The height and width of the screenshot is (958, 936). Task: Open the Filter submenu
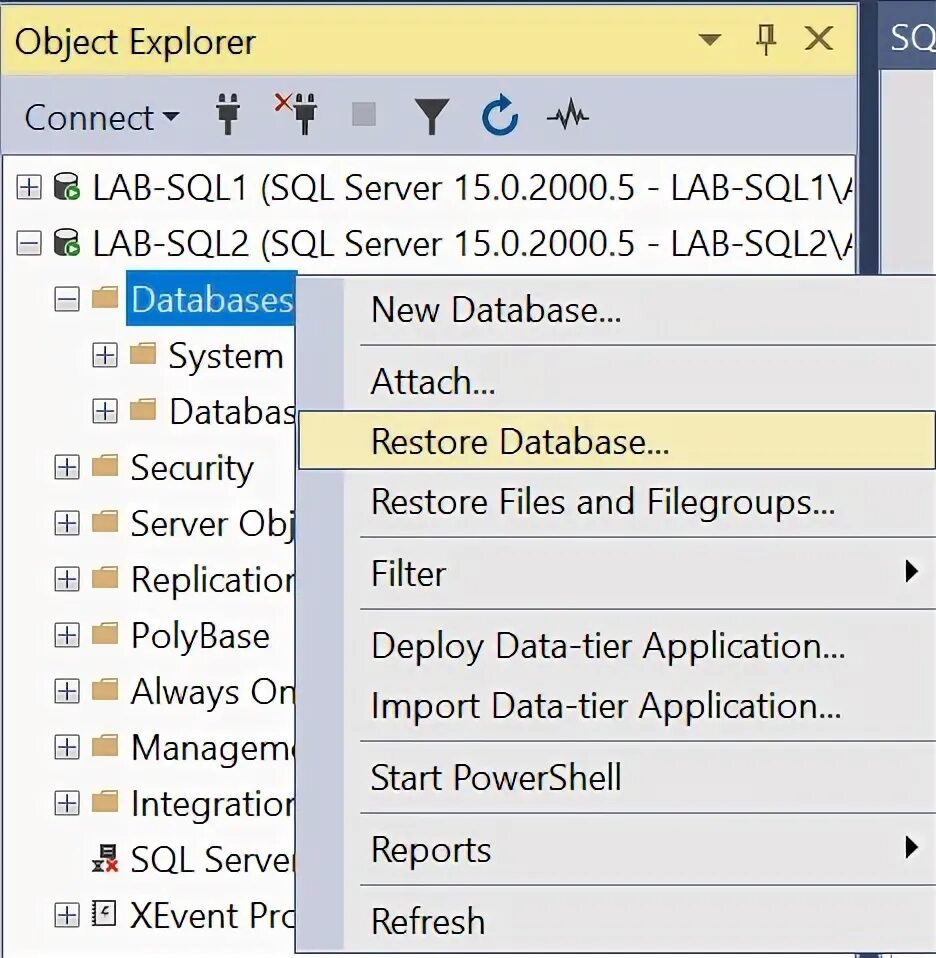click(617, 574)
